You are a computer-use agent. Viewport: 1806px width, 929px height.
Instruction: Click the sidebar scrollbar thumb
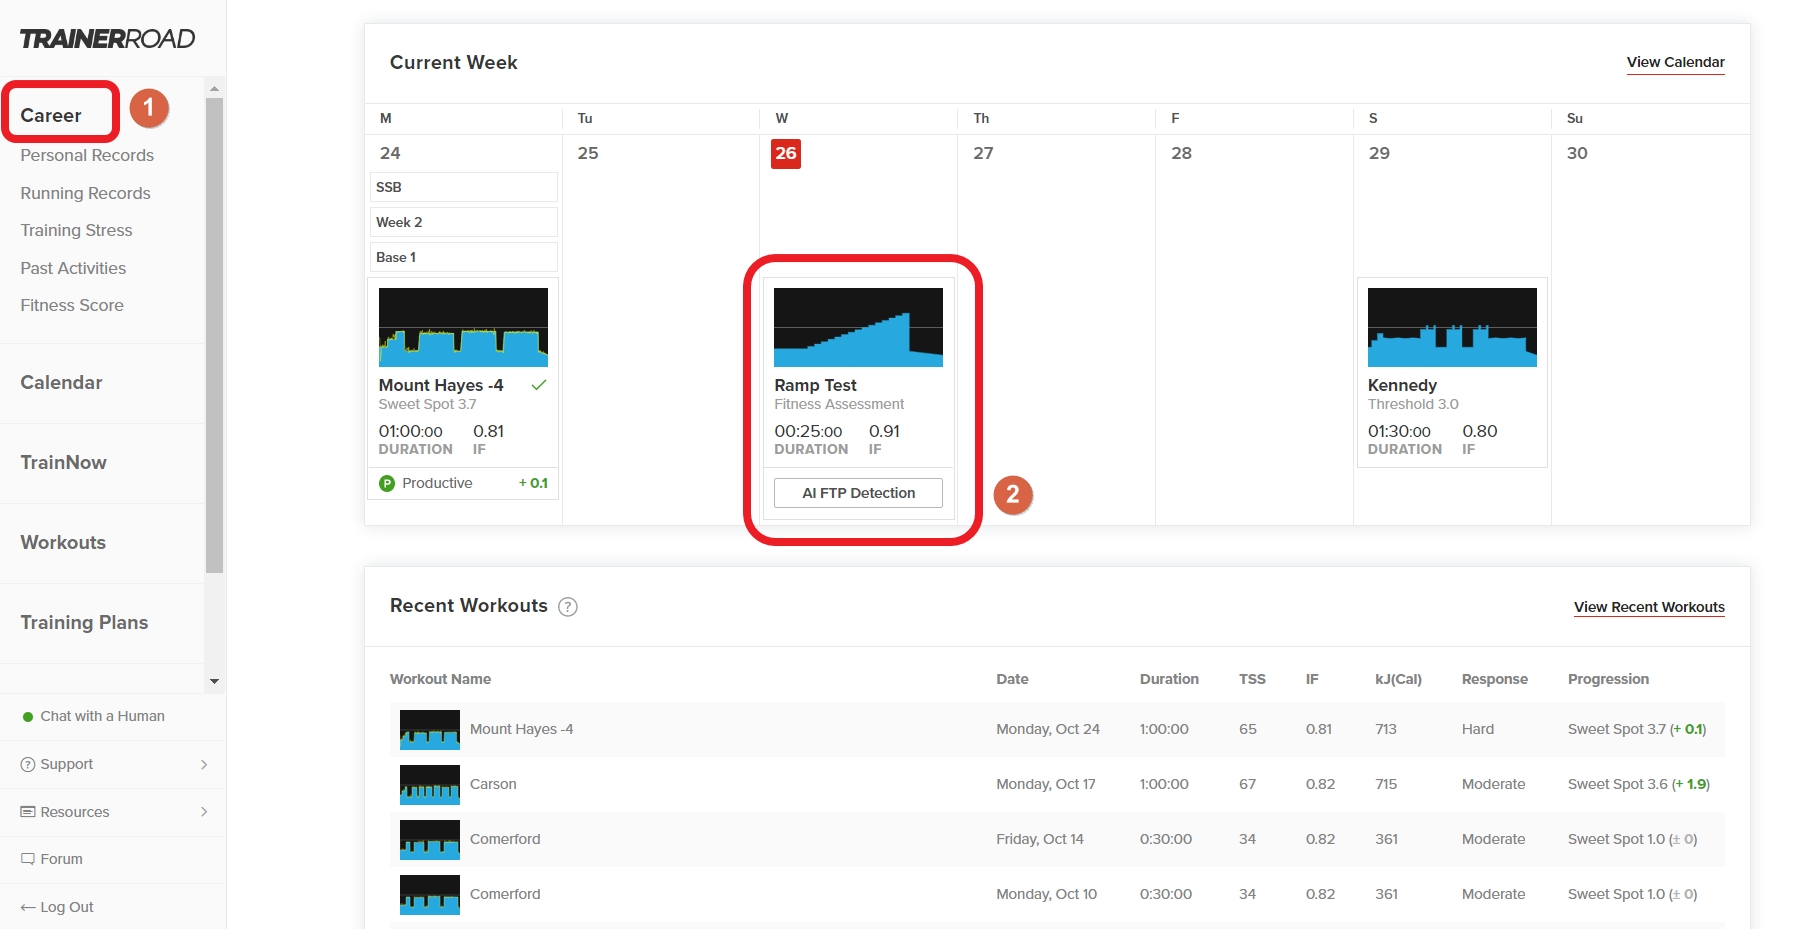coord(214,335)
